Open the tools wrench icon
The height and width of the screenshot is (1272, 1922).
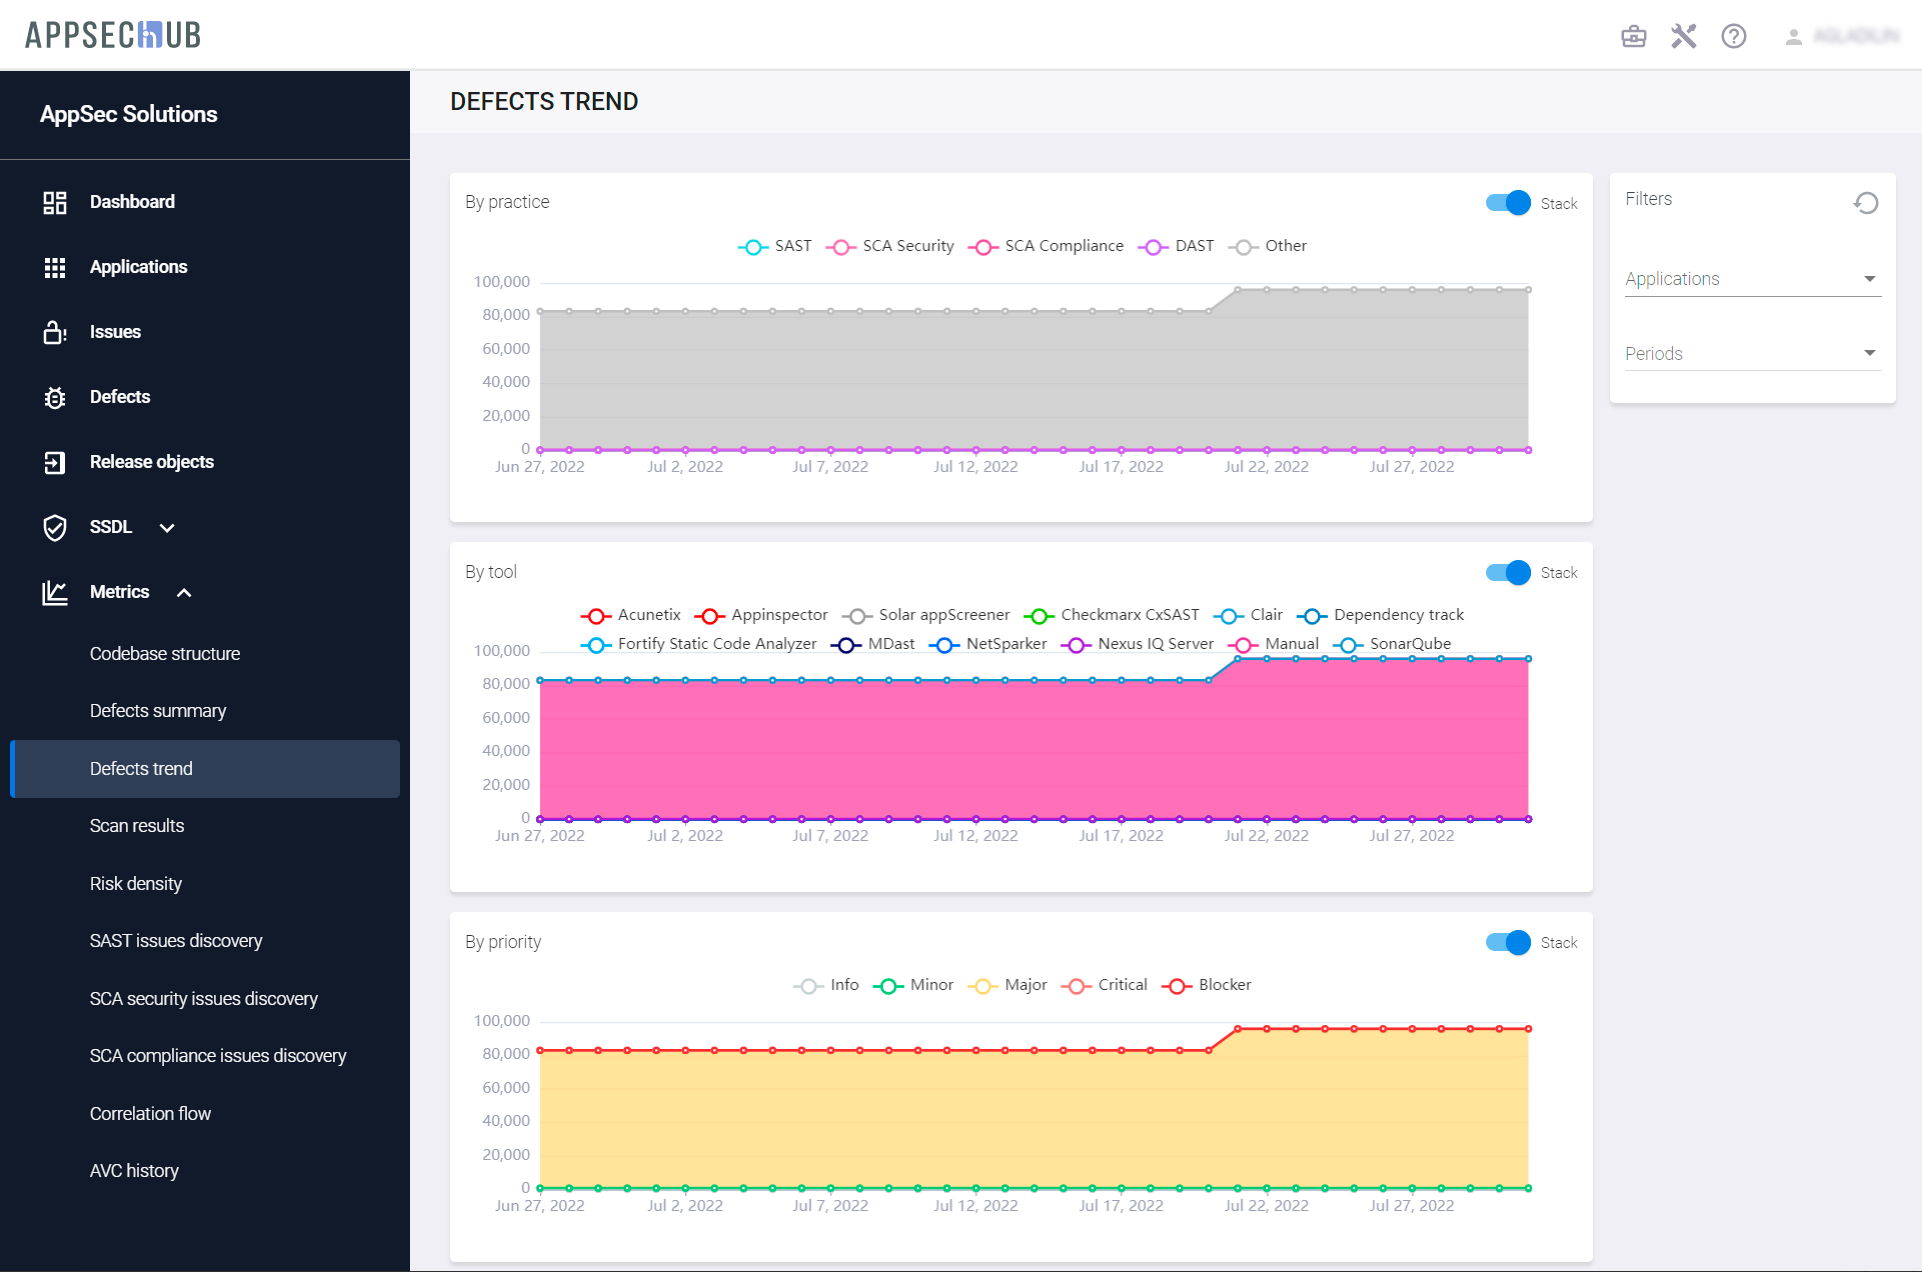coord(1684,37)
